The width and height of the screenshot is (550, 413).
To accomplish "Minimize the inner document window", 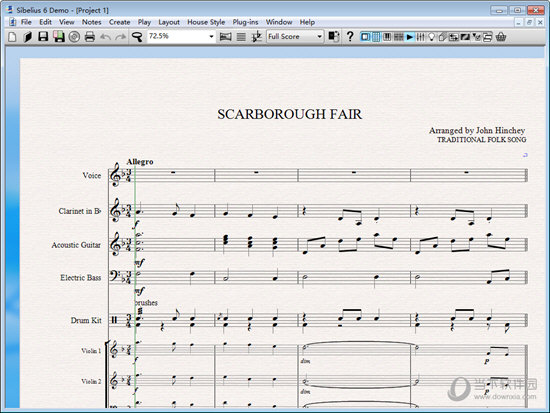I will [519, 22].
